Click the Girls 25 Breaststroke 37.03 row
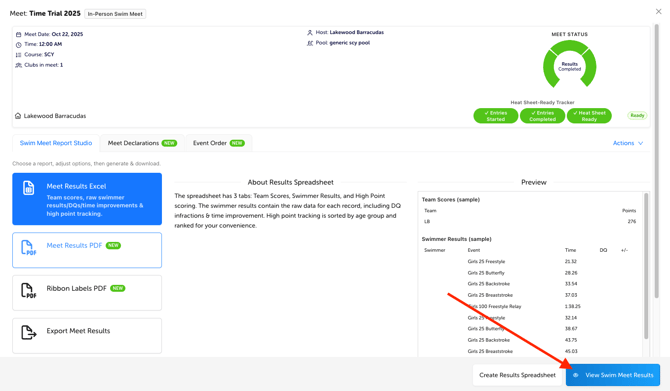This screenshot has width=670, height=391. pyautogui.click(x=531, y=295)
